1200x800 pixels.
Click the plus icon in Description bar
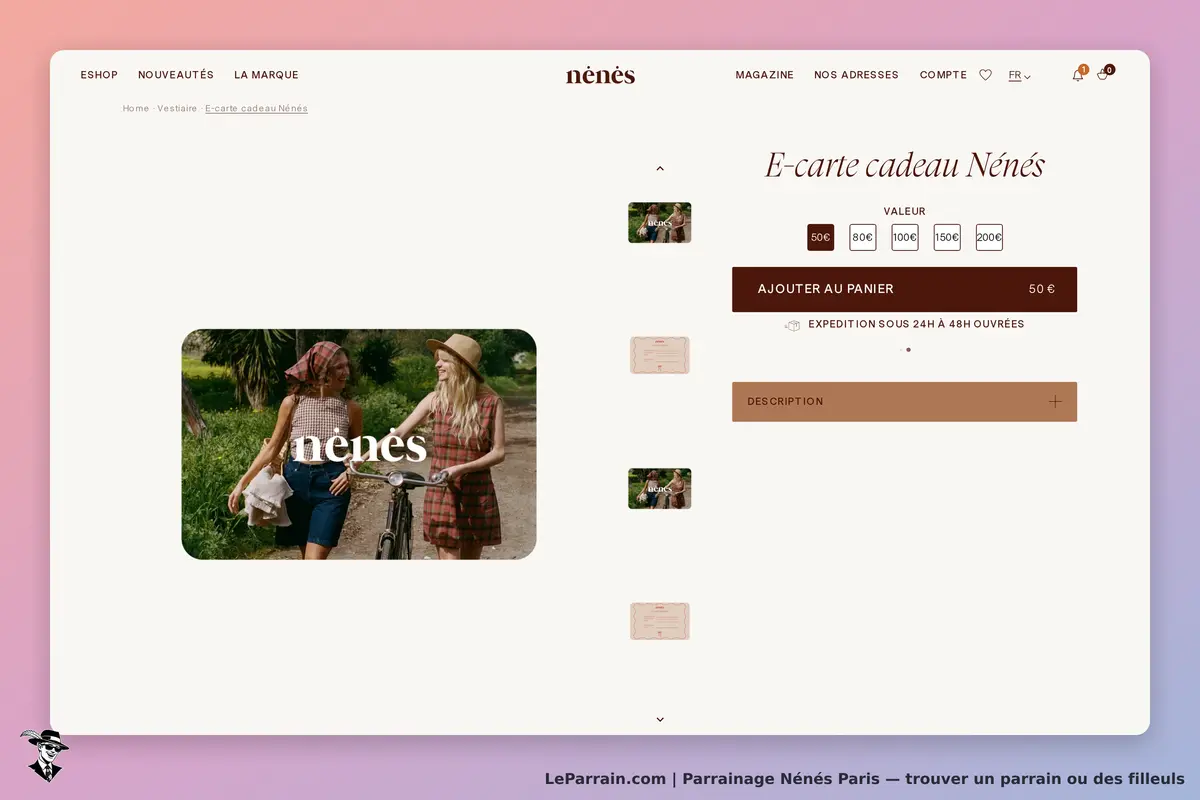pos(1055,402)
